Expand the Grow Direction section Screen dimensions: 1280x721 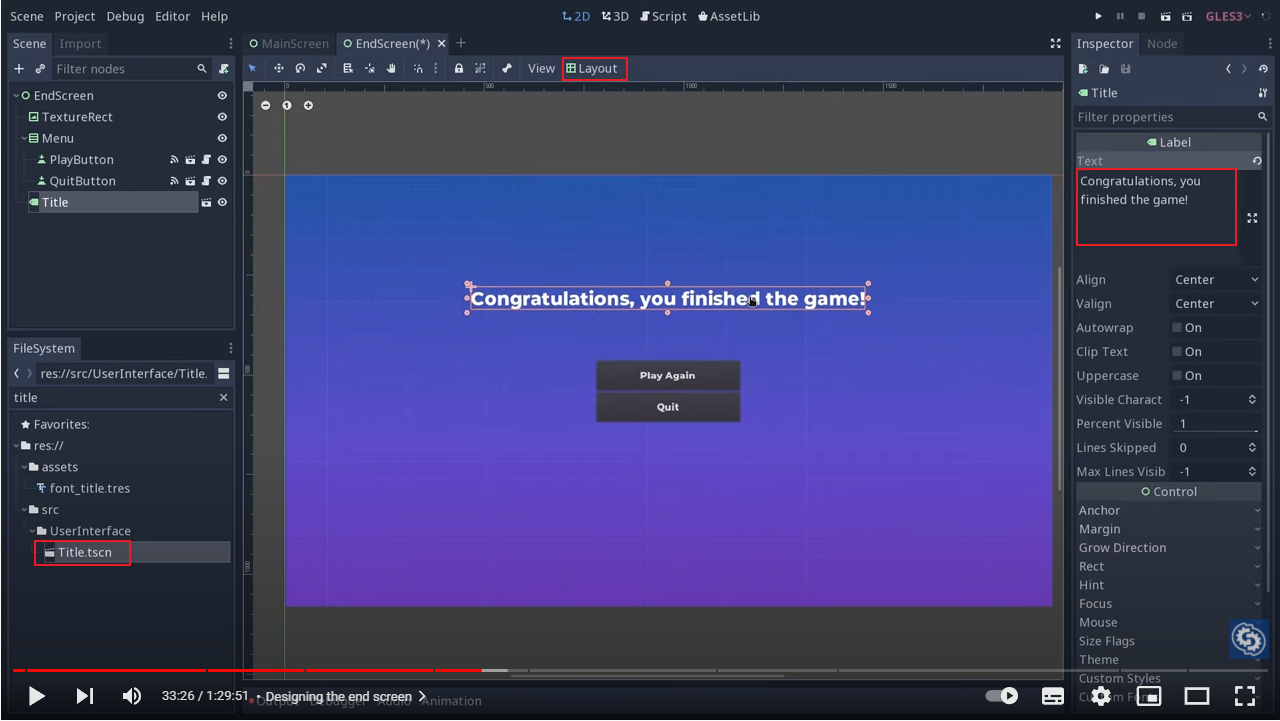point(1169,548)
